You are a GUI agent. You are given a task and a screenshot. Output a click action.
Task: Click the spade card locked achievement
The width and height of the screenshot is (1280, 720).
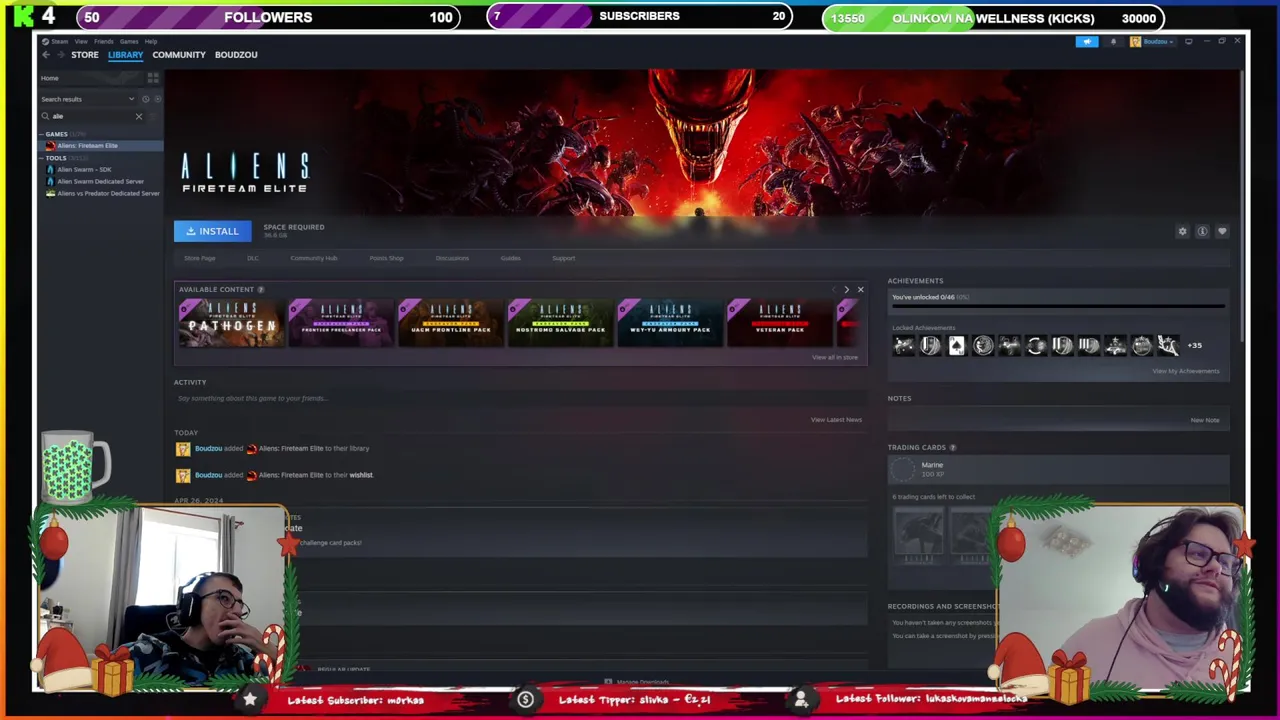coord(957,346)
